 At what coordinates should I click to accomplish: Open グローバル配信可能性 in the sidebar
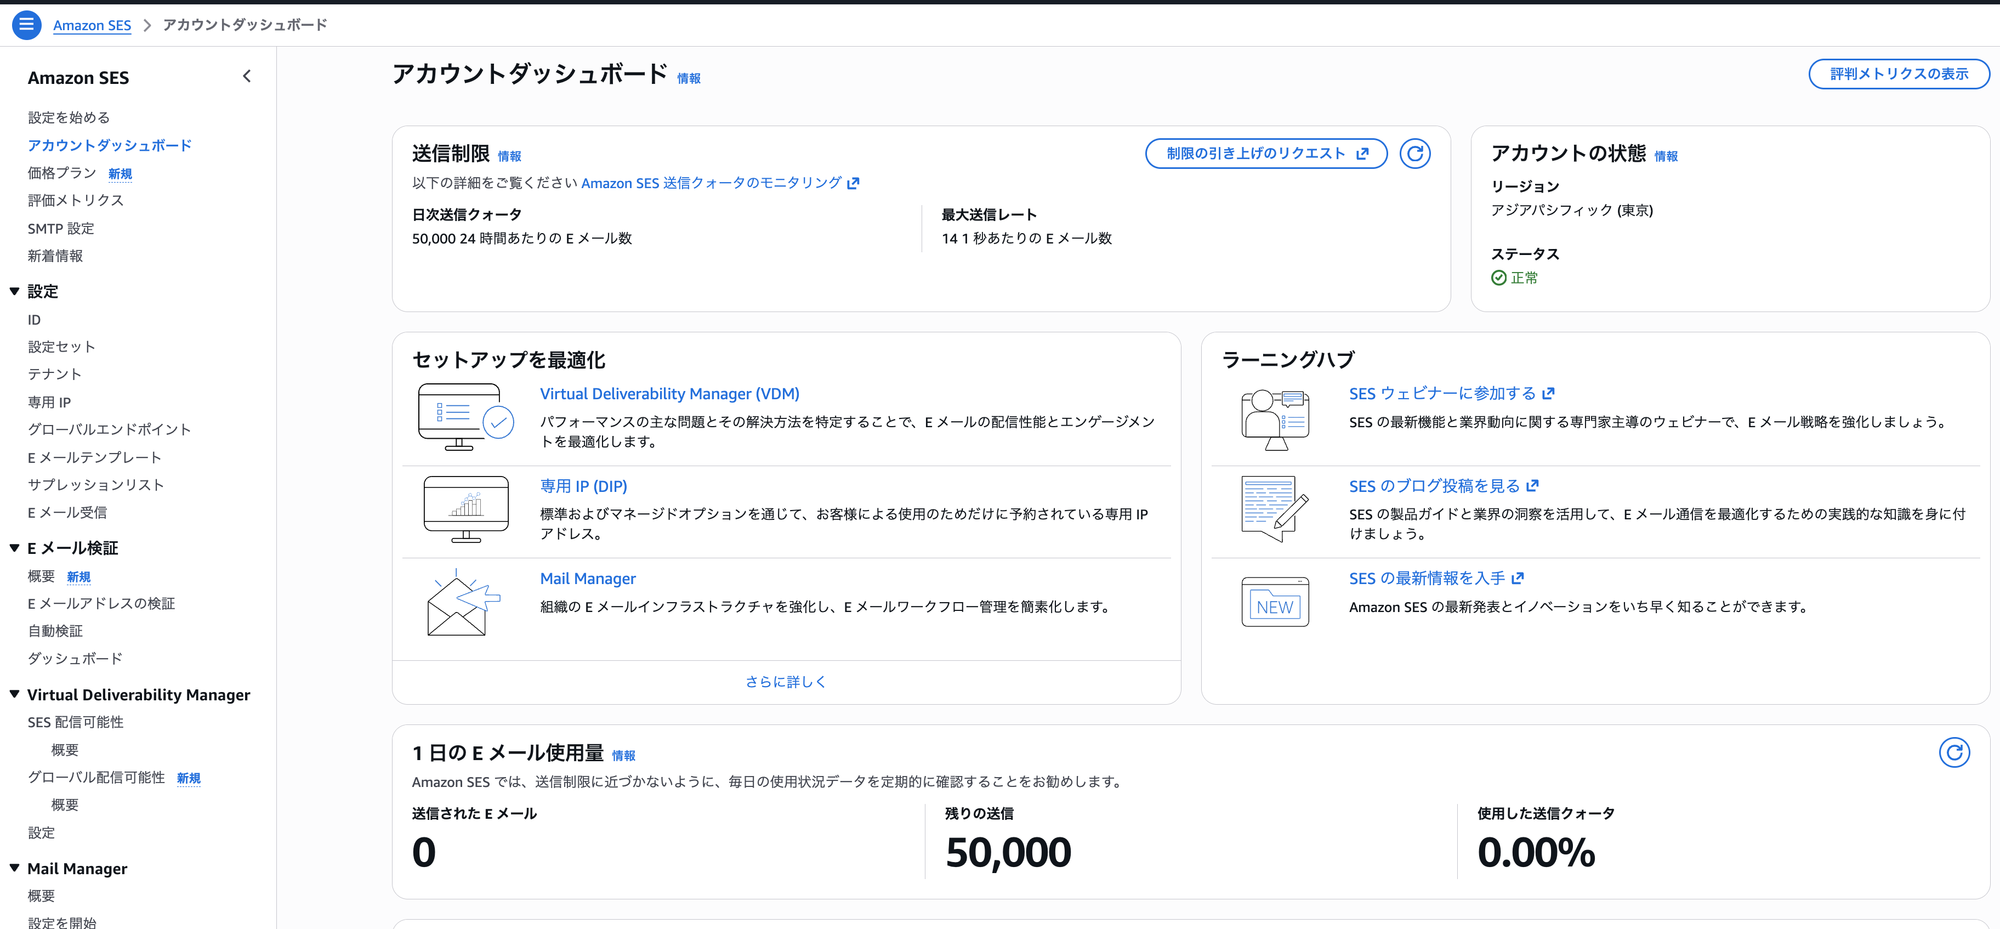coord(97,777)
